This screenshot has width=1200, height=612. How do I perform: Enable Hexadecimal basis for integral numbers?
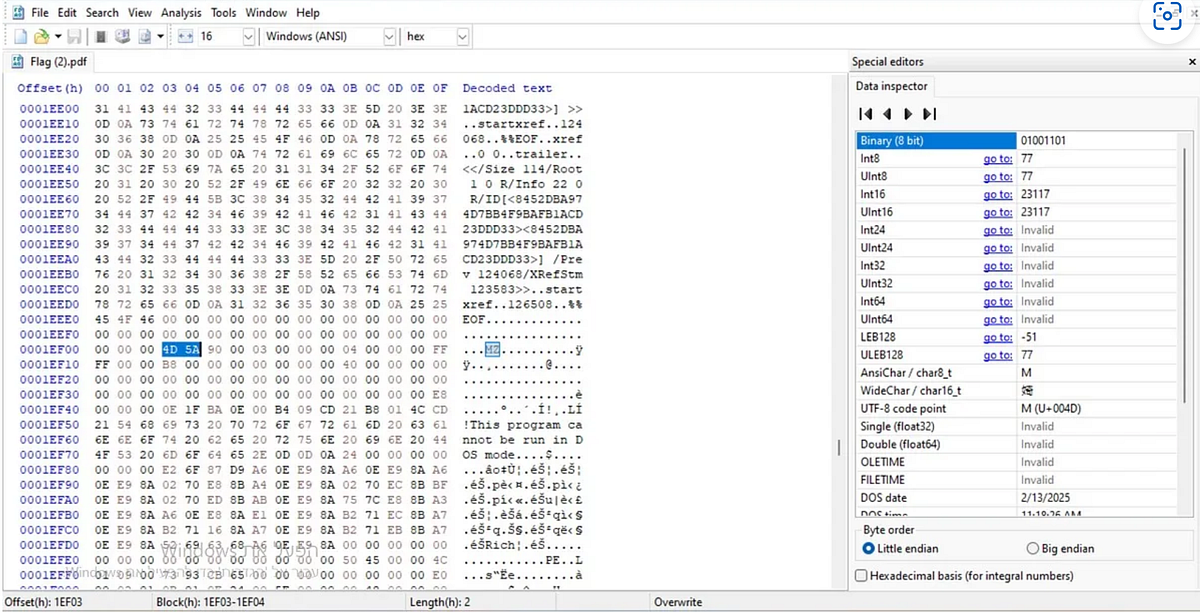pos(860,575)
